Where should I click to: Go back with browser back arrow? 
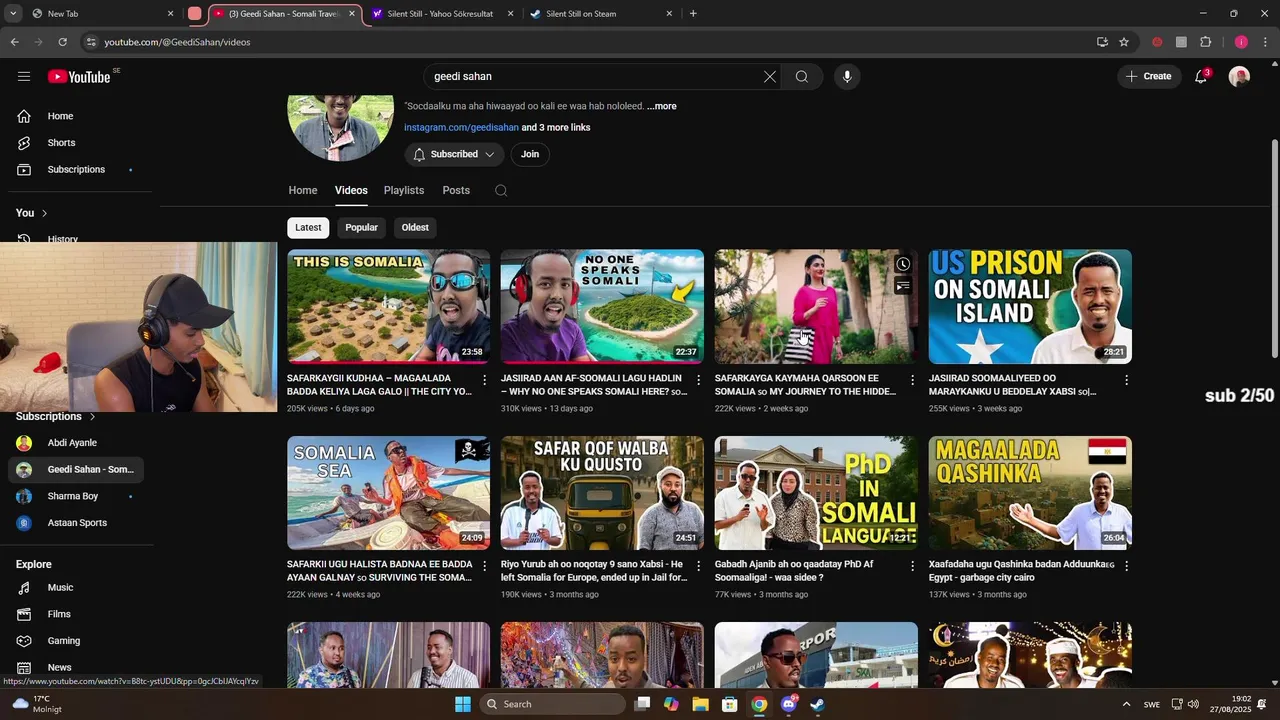point(14,42)
